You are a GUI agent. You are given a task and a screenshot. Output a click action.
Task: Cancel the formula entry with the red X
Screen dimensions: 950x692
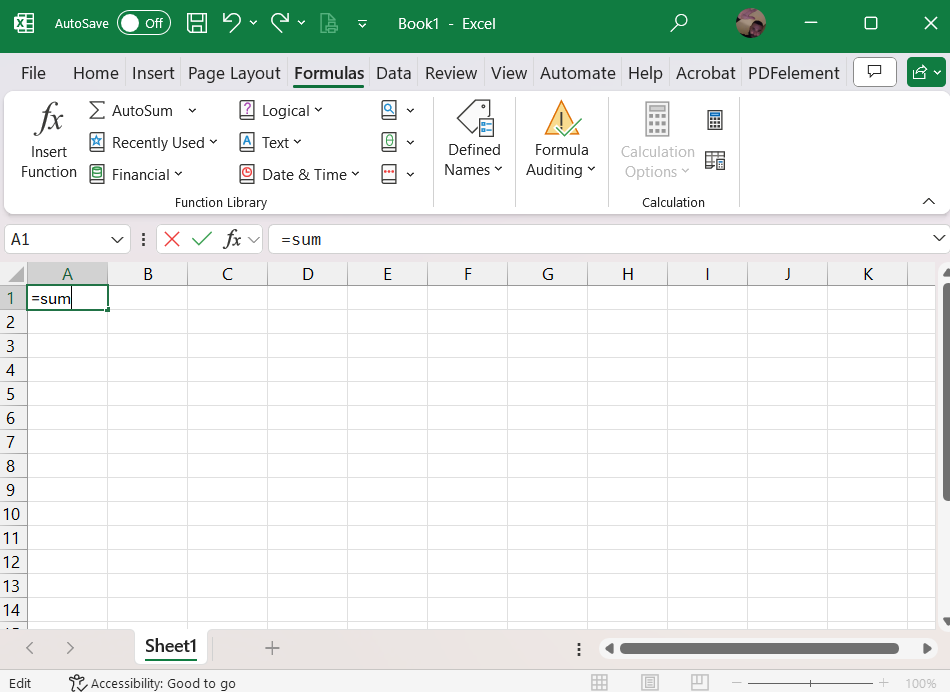(x=172, y=239)
